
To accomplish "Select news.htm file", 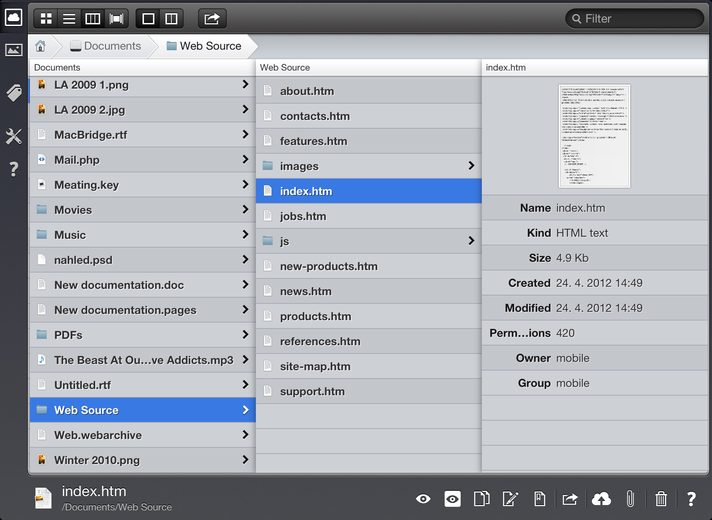I will tap(368, 291).
